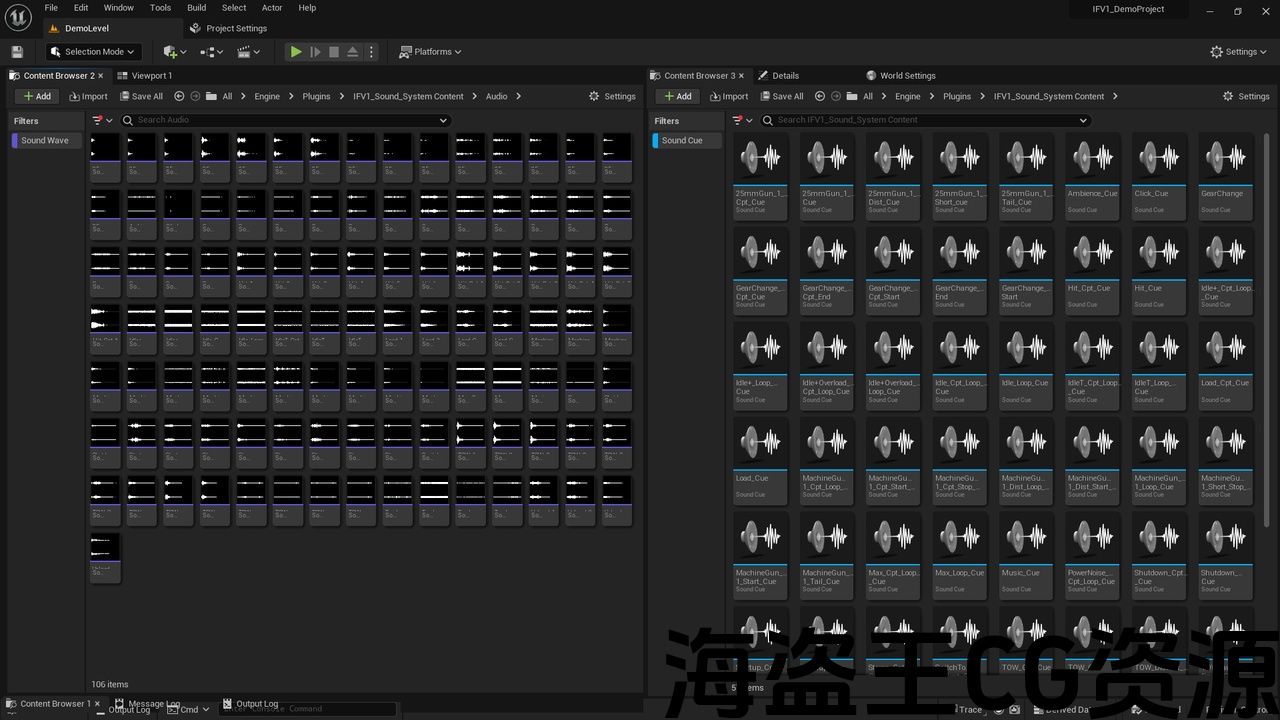
Task: Open the Build menu
Action: (196, 8)
